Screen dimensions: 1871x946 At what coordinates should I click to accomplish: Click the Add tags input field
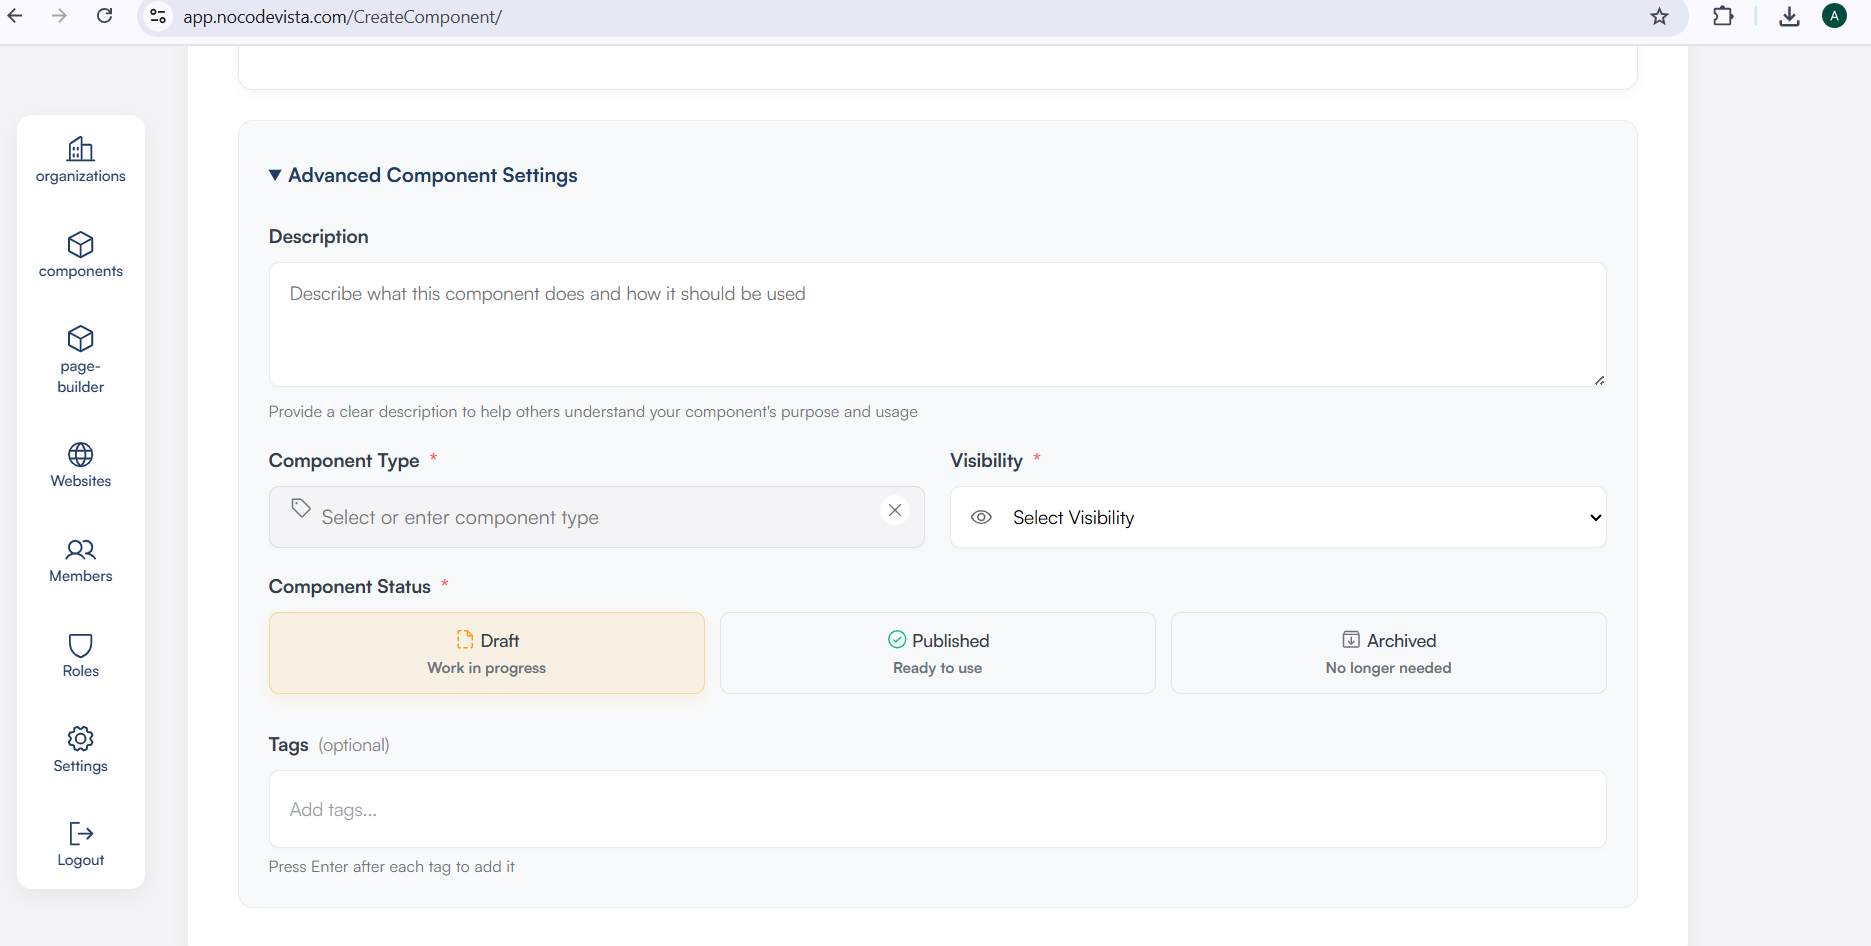937,809
